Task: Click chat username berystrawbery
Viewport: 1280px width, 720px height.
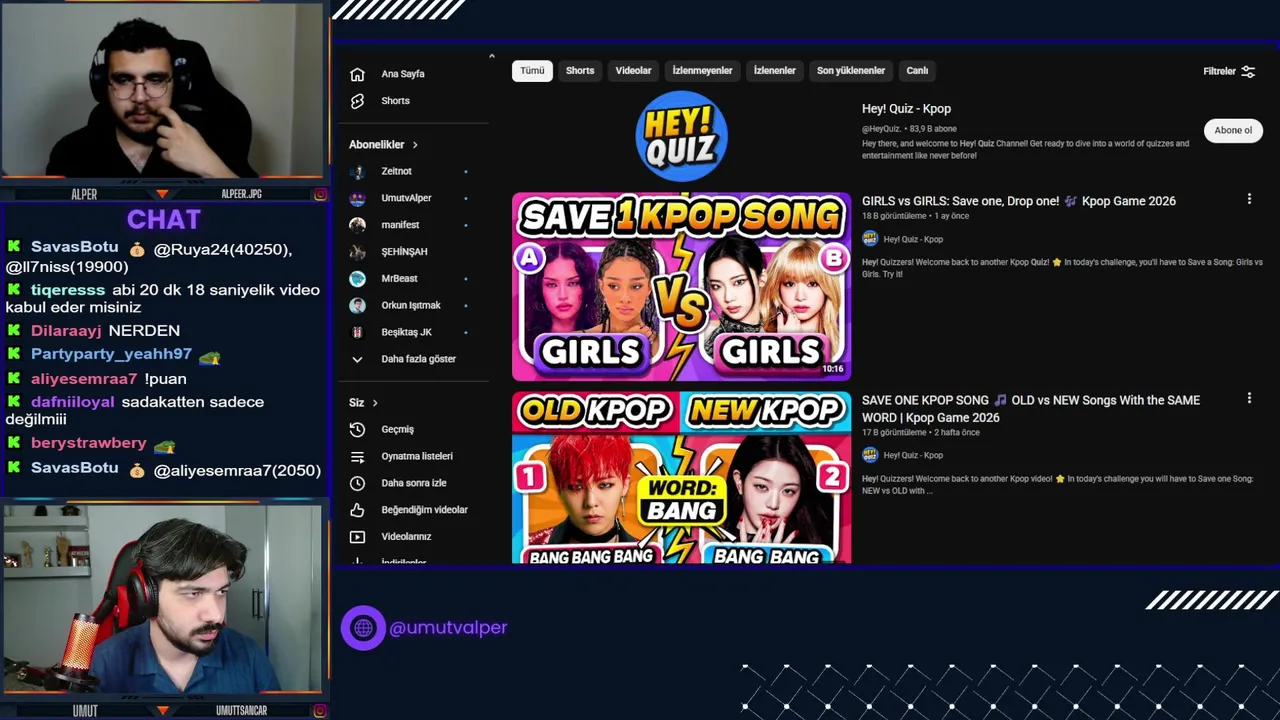Action: click(88, 443)
